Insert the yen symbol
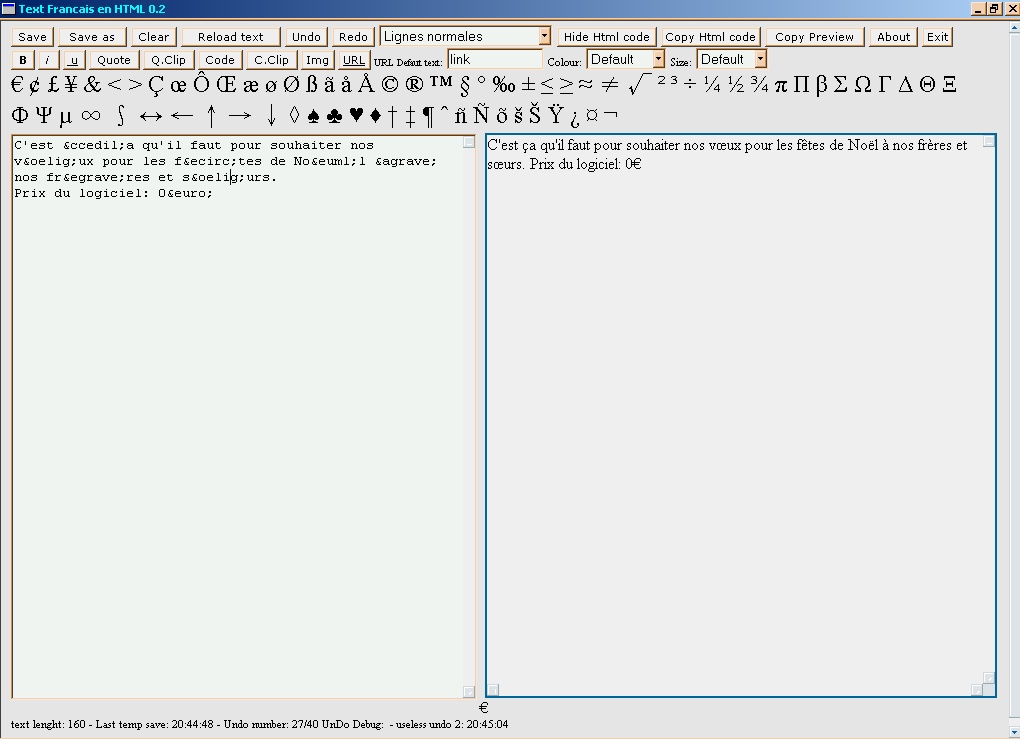 pos(72,85)
